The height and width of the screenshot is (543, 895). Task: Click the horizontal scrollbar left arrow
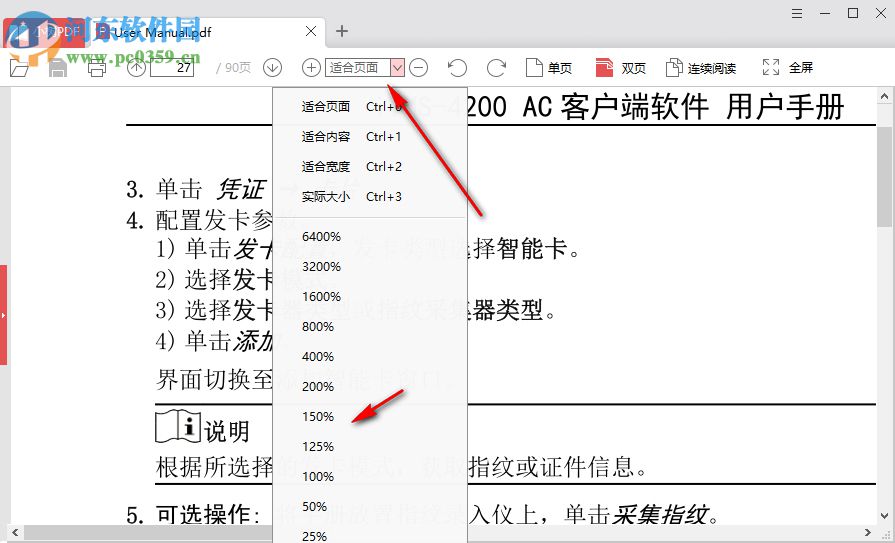click(x=15, y=533)
